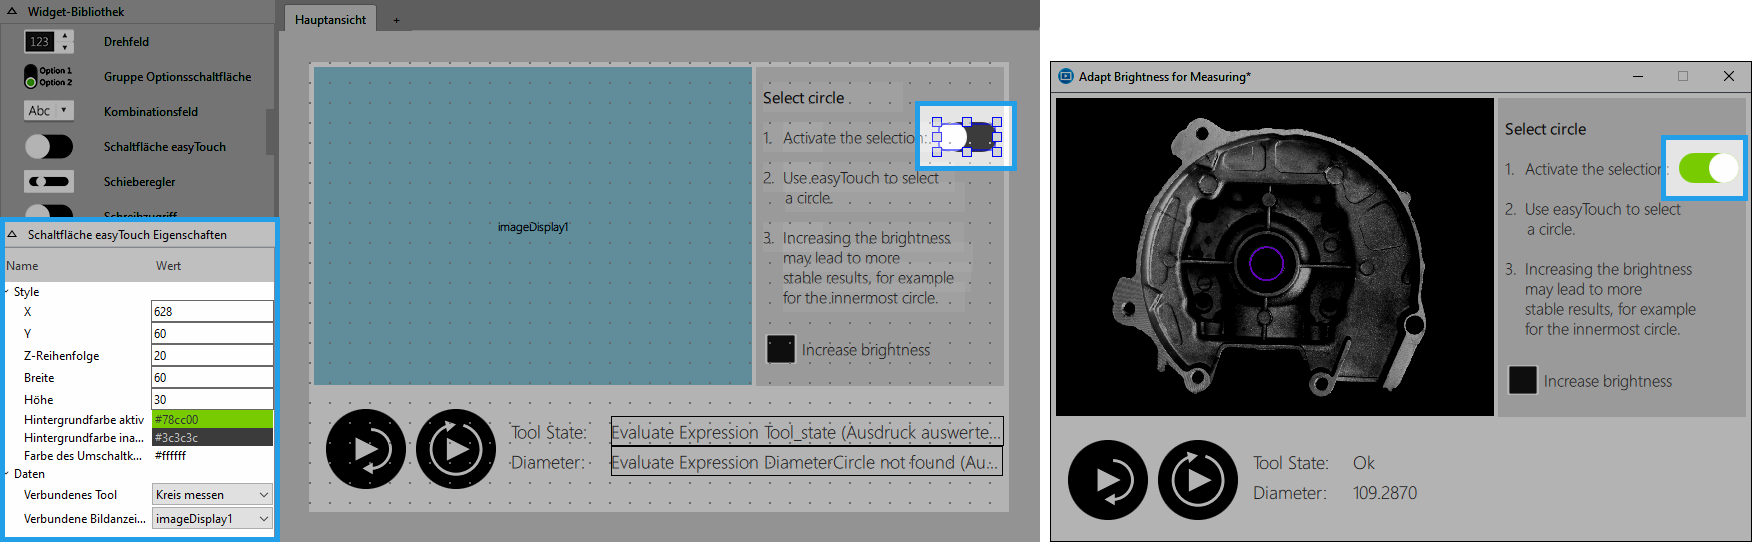1752x542 pixels.
Task: Switch to the Hauptansicht tab
Action: tap(330, 20)
